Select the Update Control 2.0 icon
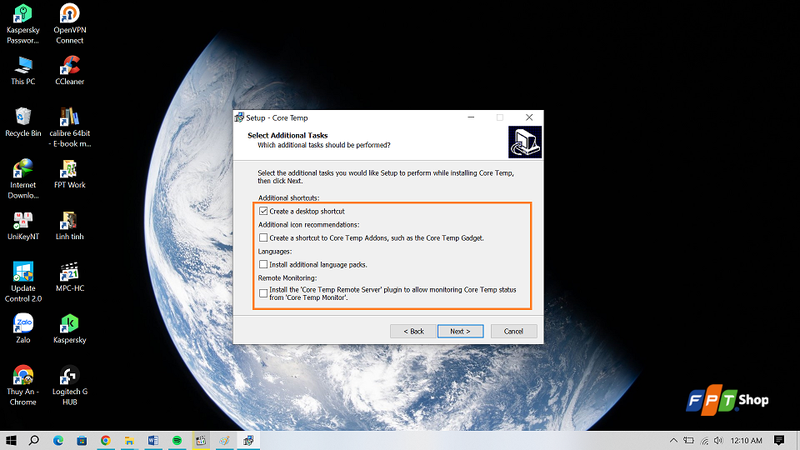 click(x=23, y=282)
